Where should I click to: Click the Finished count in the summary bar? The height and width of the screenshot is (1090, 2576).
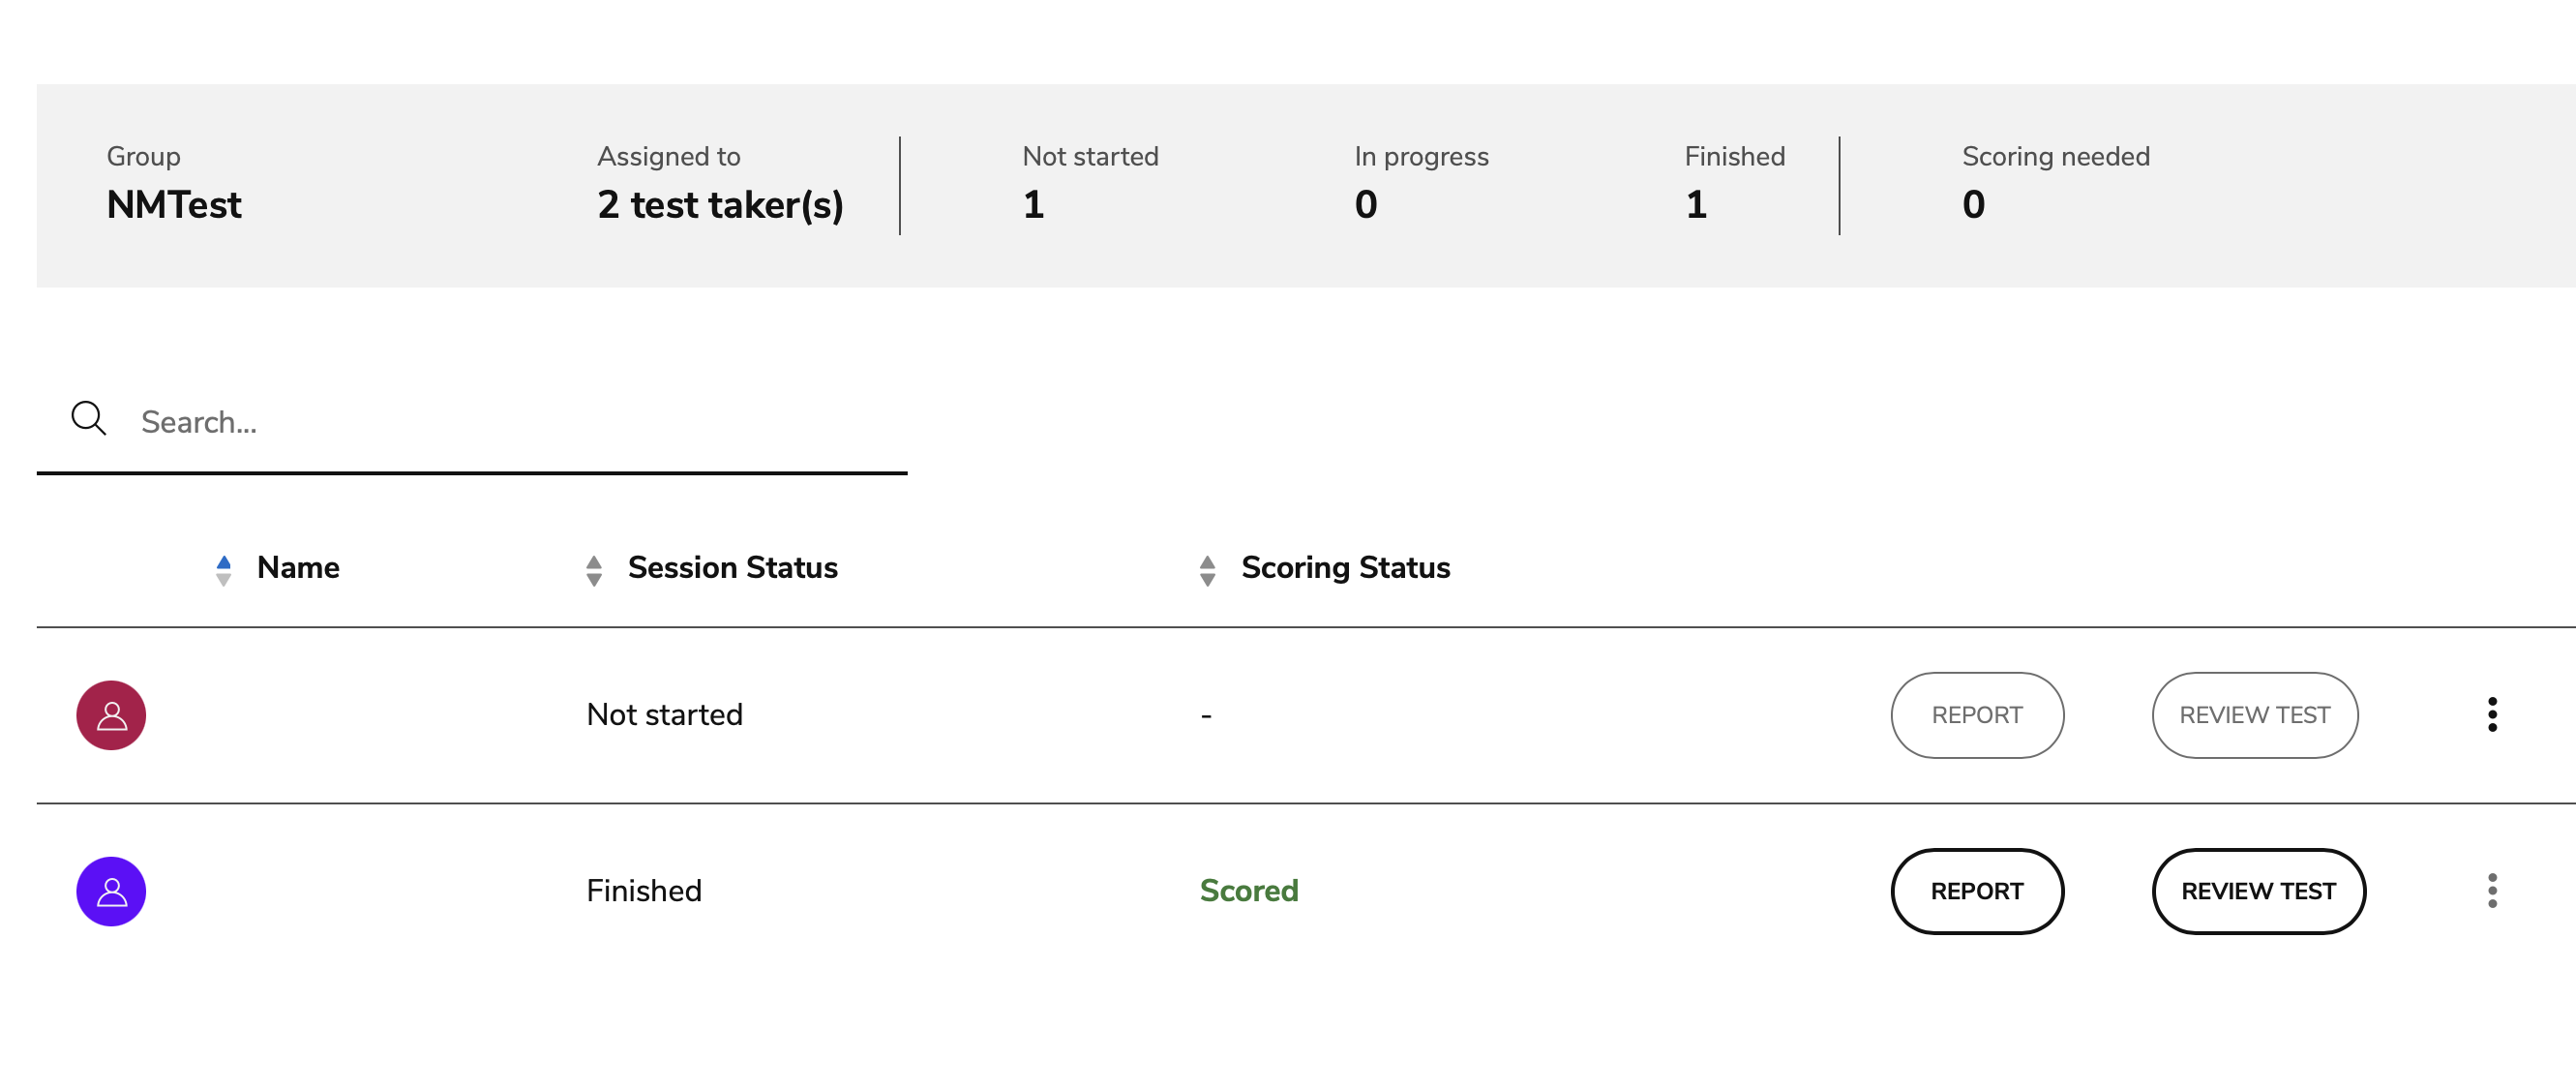(1695, 204)
